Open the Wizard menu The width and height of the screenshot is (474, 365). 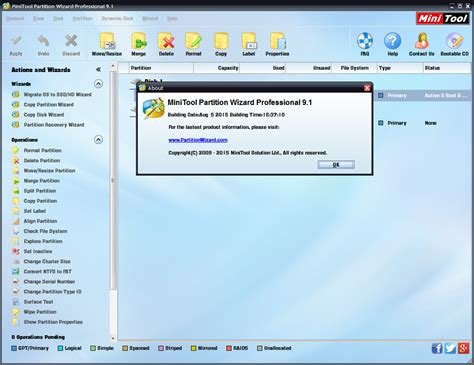point(150,19)
